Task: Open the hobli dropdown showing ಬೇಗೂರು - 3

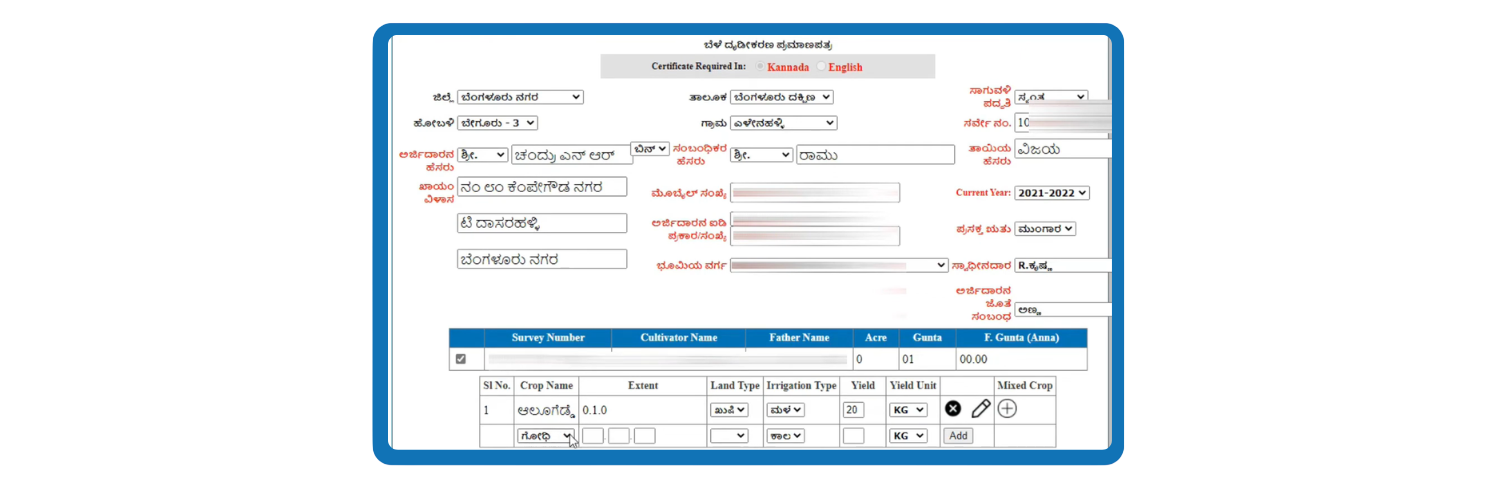Action: (x=497, y=123)
